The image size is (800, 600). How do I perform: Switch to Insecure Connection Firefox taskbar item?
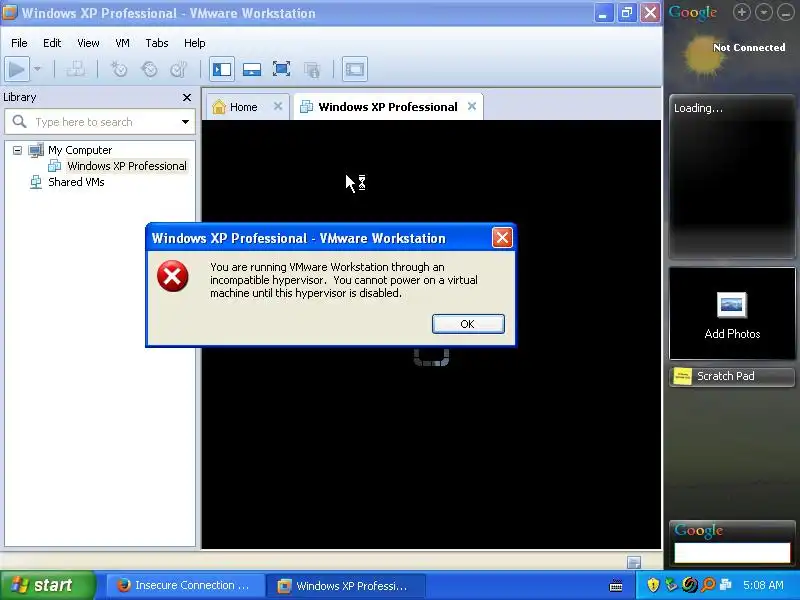[186, 585]
